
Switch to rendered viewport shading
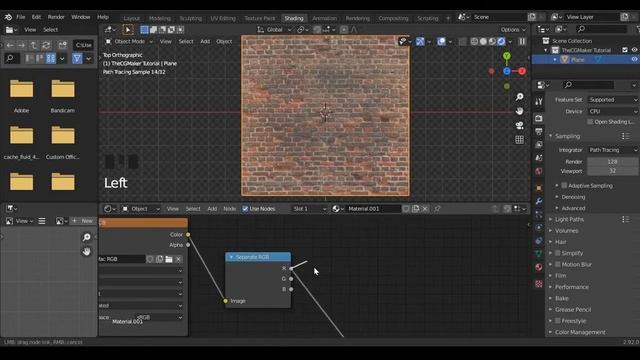tap(501, 41)
